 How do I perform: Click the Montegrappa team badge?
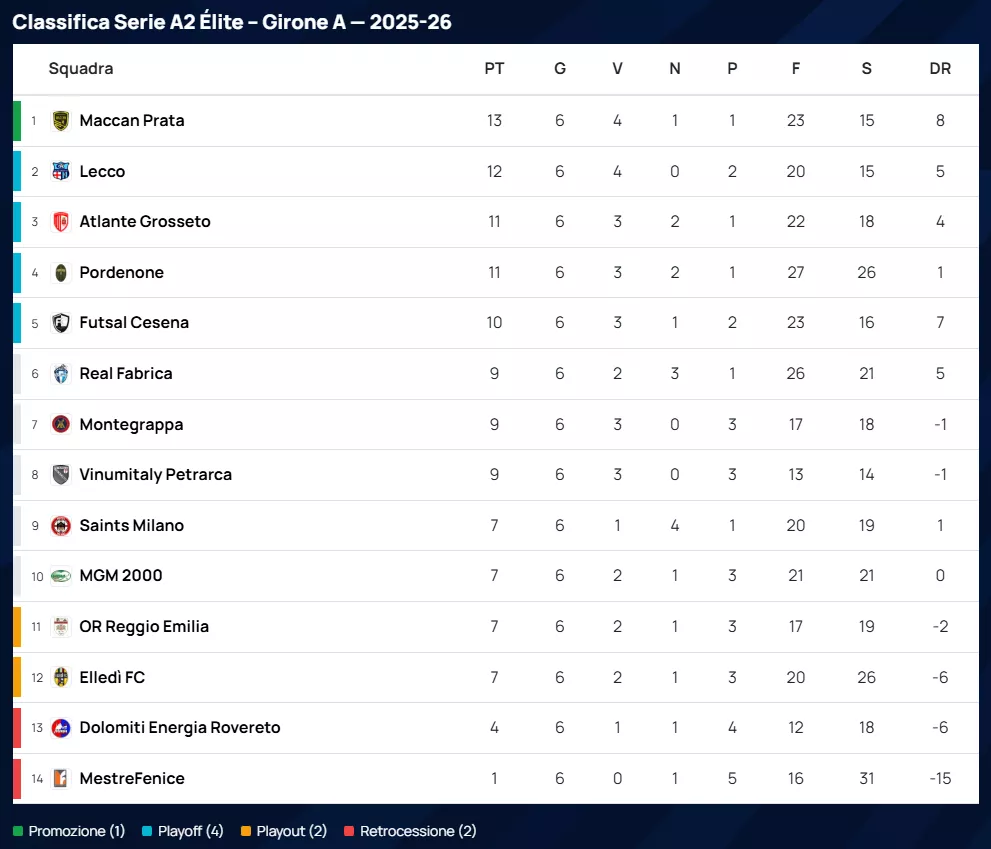[x=61, y=424]
